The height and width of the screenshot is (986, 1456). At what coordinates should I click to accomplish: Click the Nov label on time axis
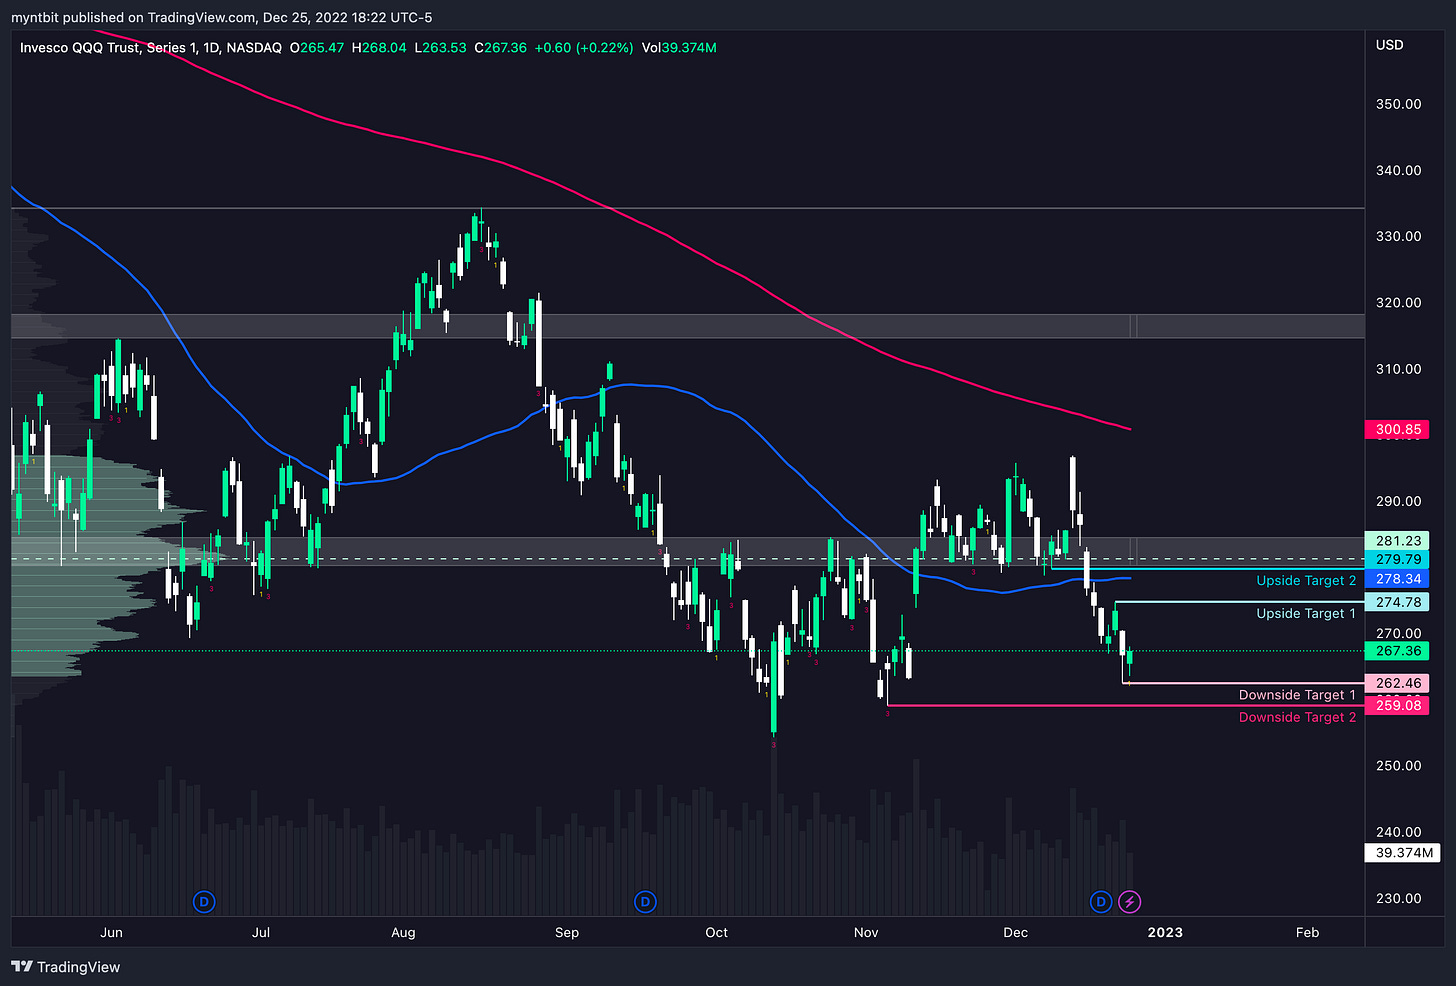(x=866, y=933)
